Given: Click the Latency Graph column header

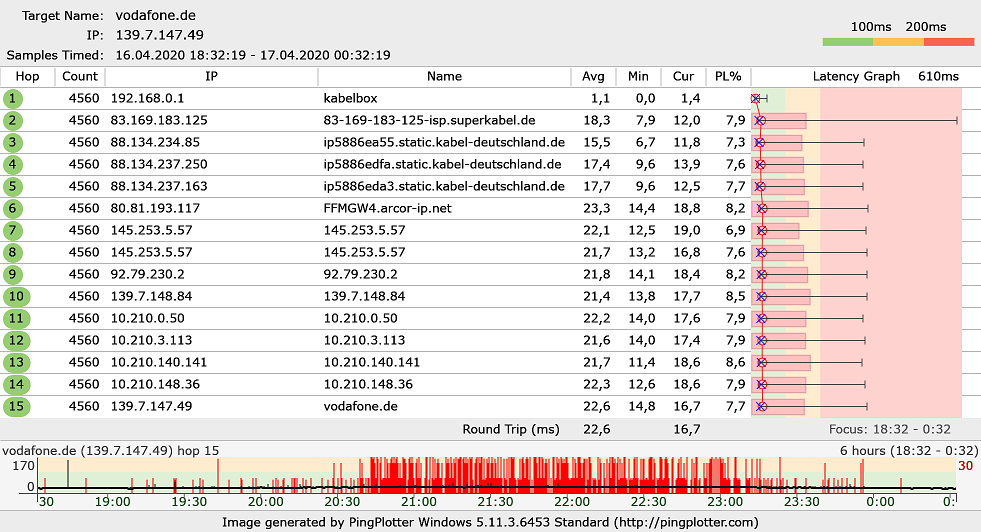Looking at the screenshot, I should [x=856, y=76].
